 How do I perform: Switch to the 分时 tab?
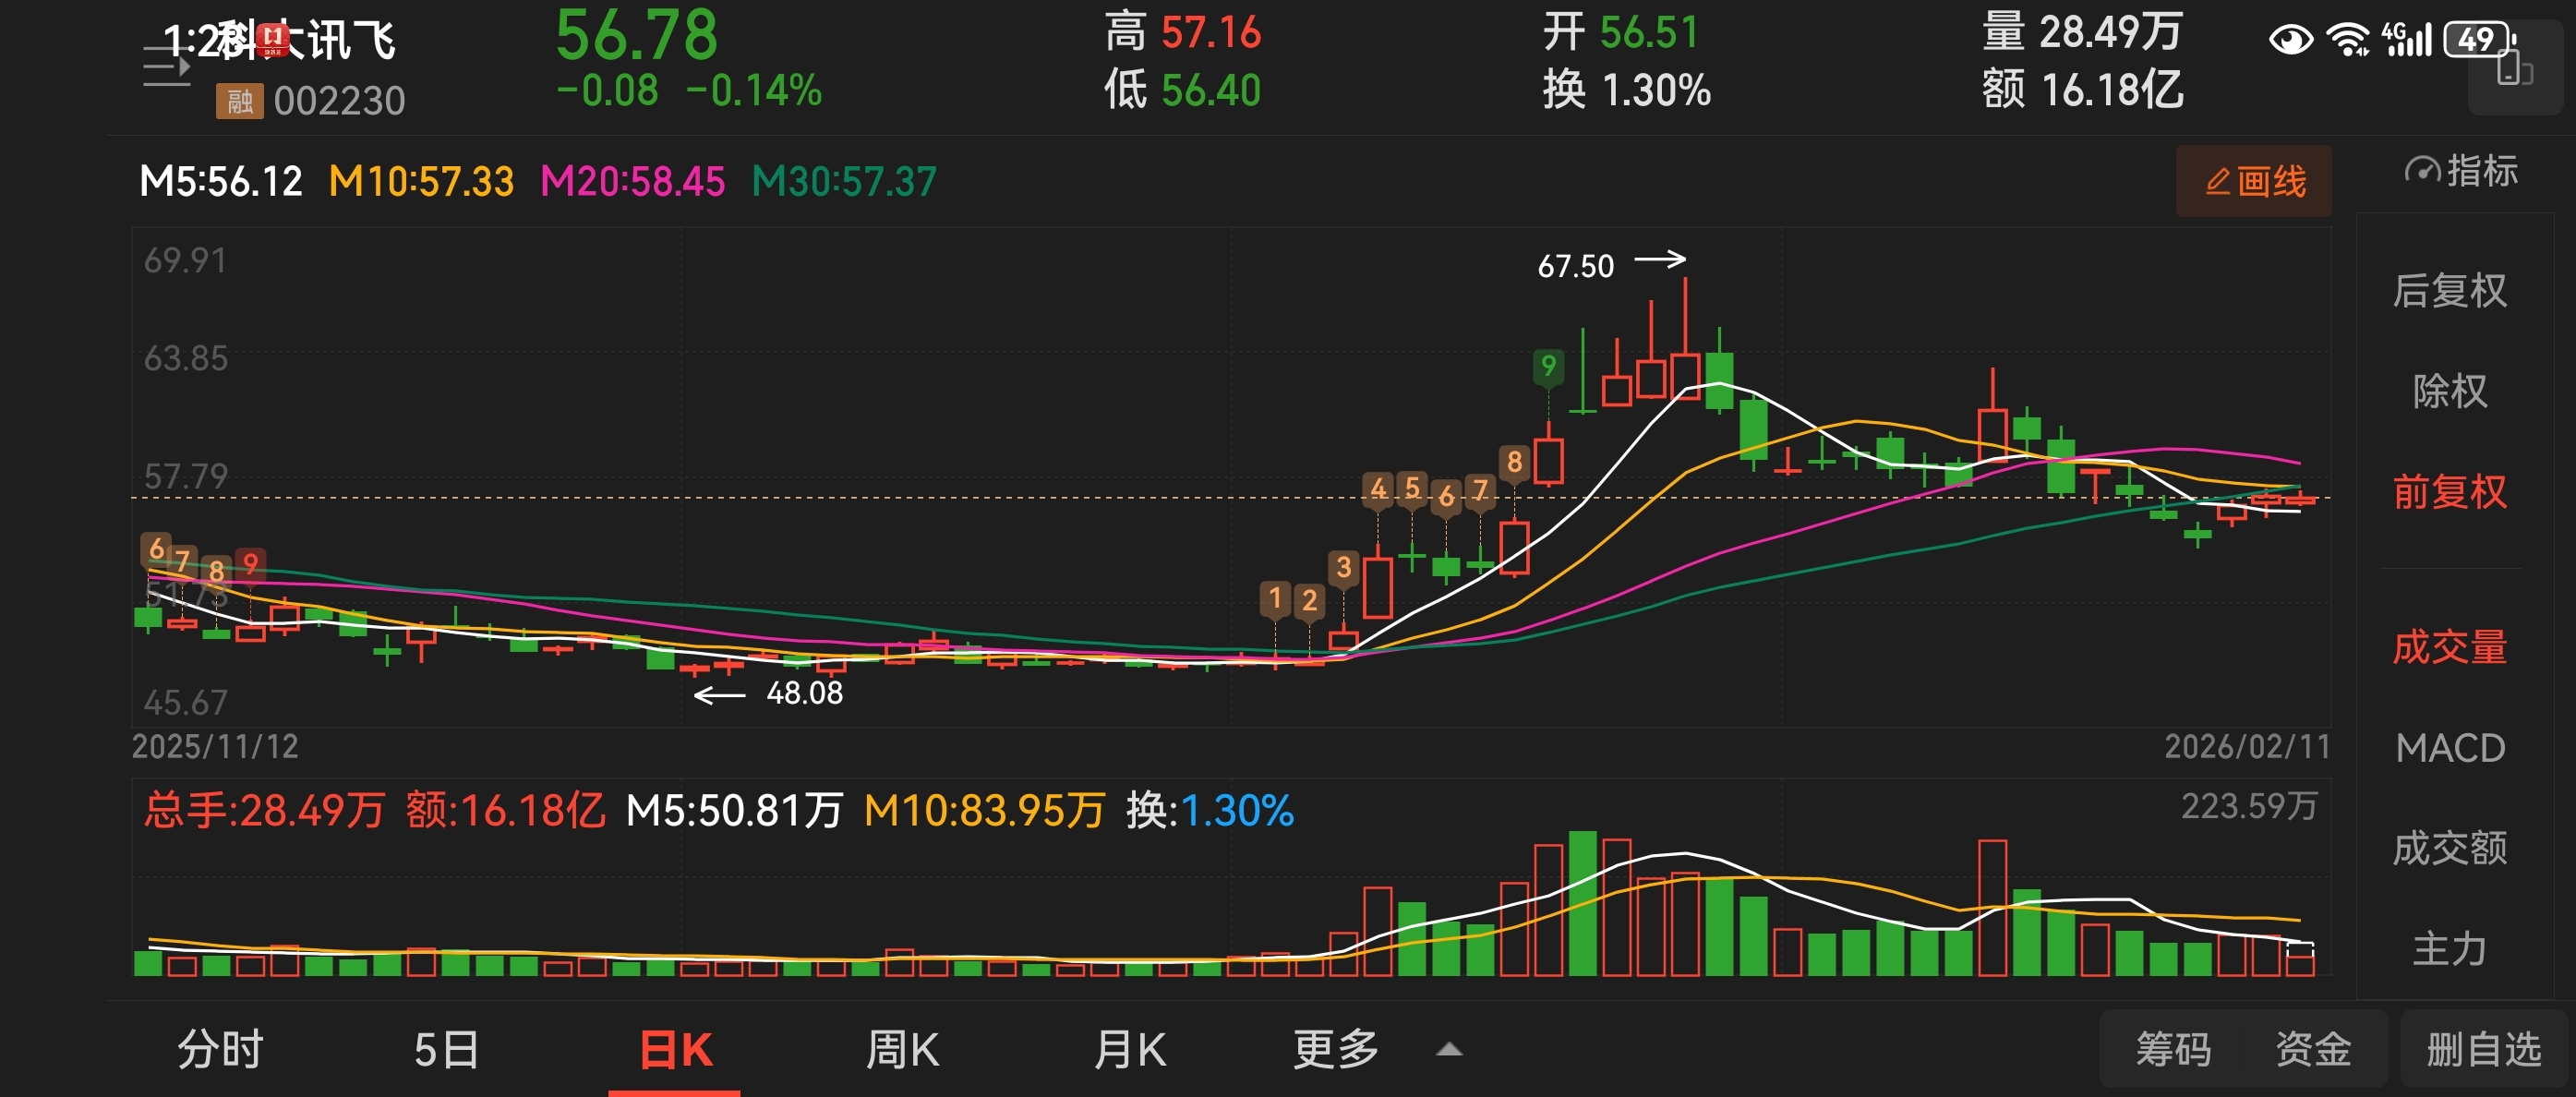[x=220, y=1050]
